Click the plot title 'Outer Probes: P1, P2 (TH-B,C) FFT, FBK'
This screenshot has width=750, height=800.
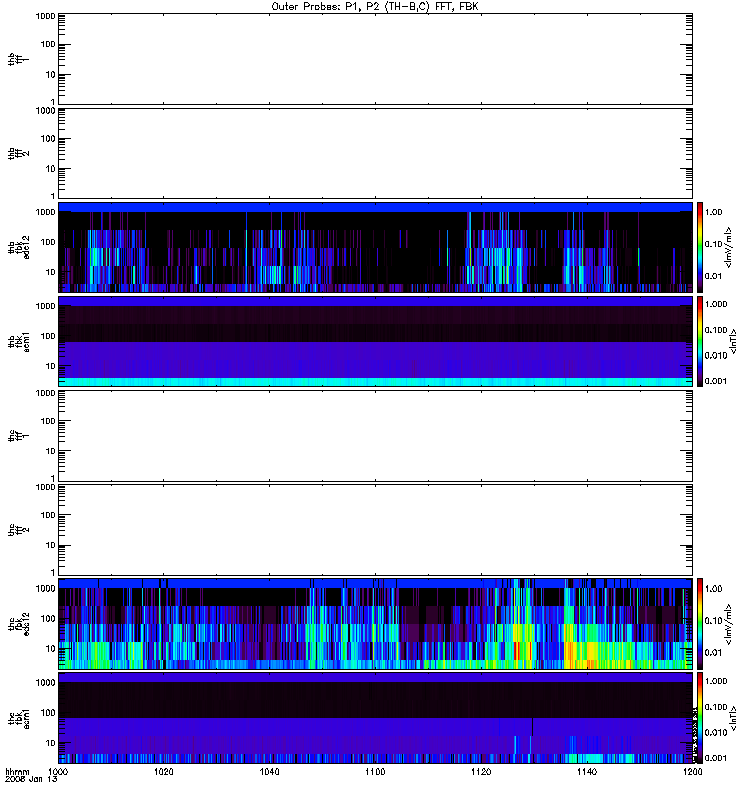375,7
